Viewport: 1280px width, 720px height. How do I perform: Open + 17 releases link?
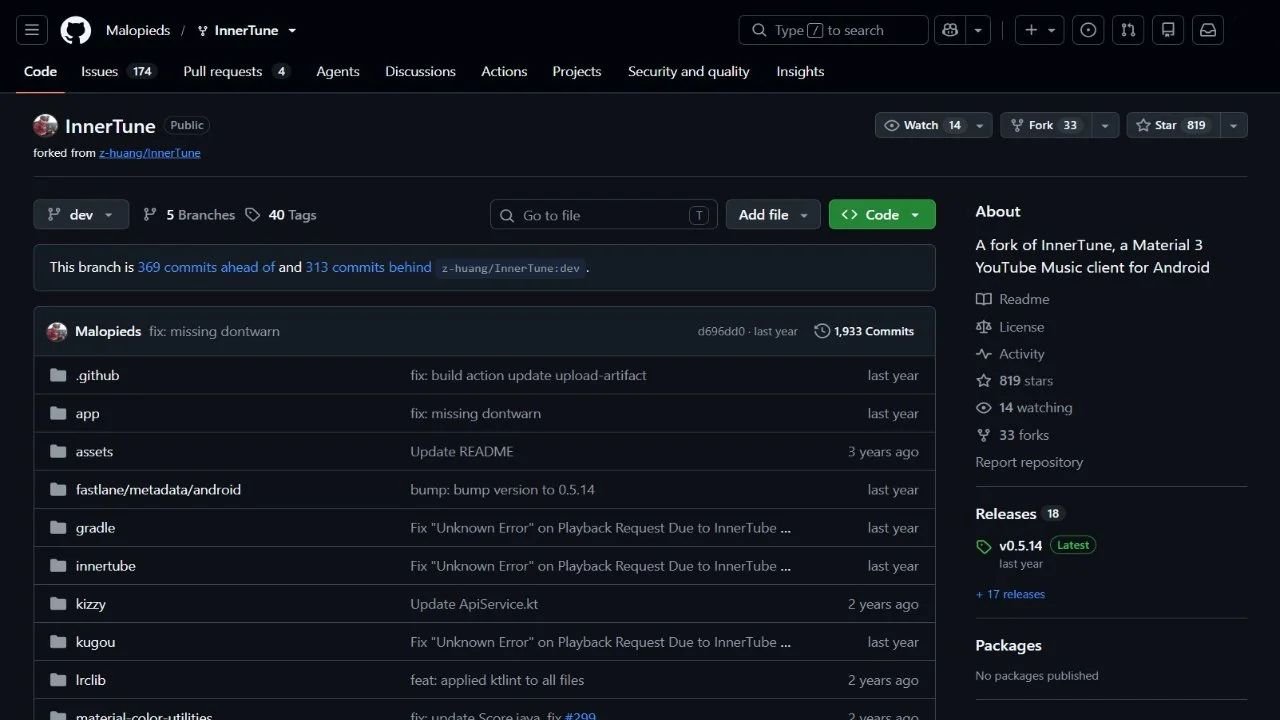[1010, 594]
